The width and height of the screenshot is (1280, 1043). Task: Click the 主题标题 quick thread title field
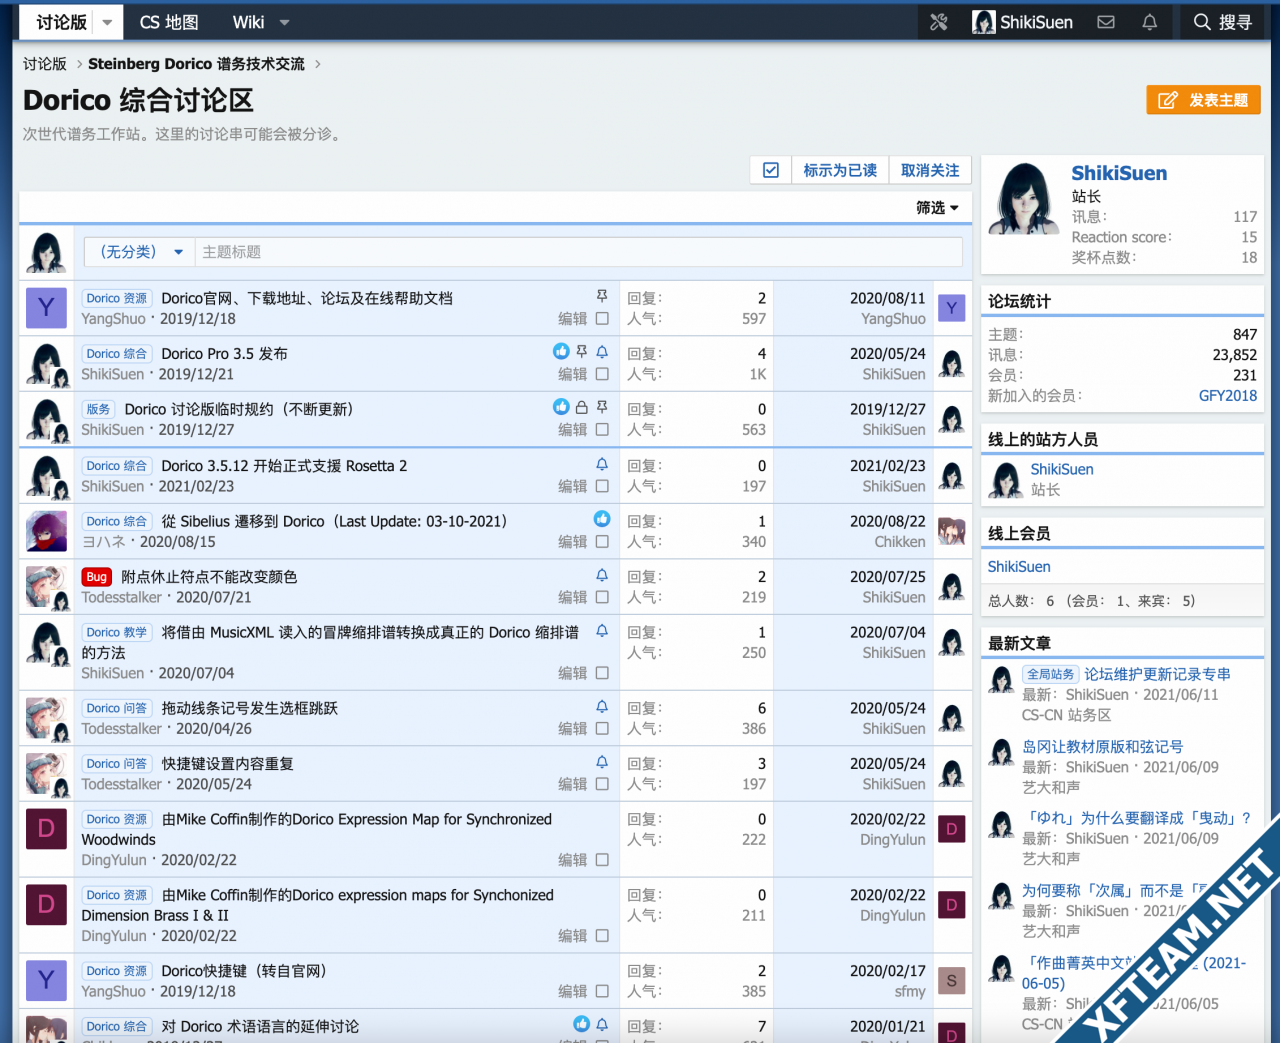coord(578,252)
